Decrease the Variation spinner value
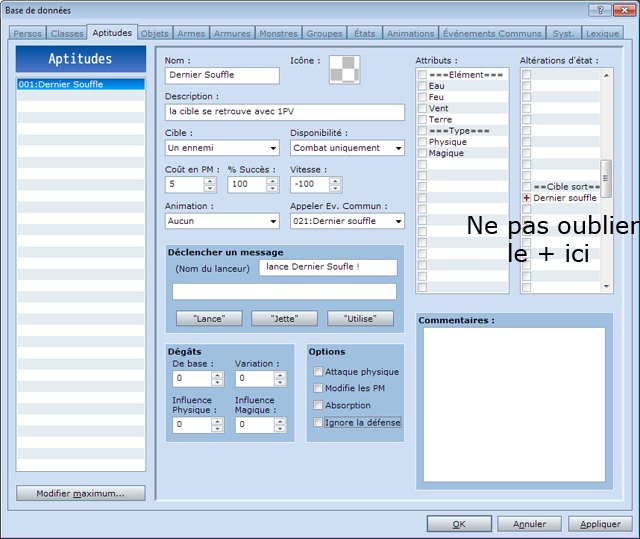 tap(280, 382)
